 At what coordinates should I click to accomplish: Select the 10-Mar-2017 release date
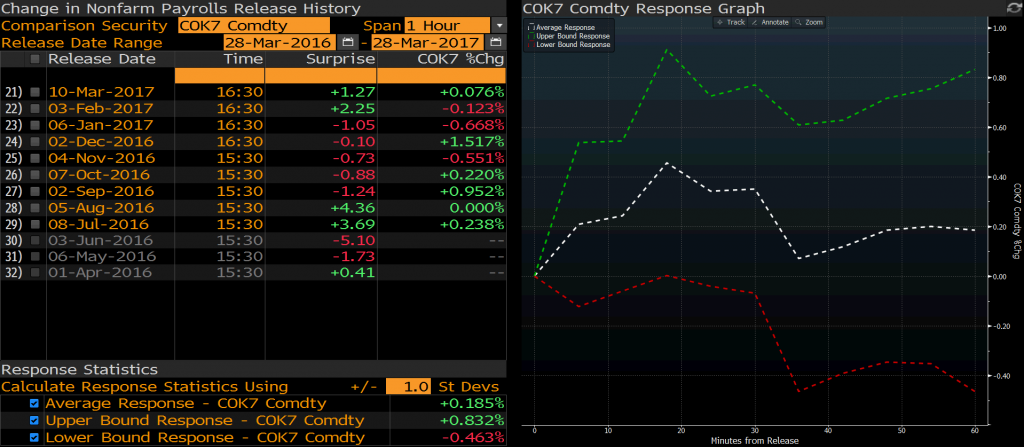click(x=101, y=92)
